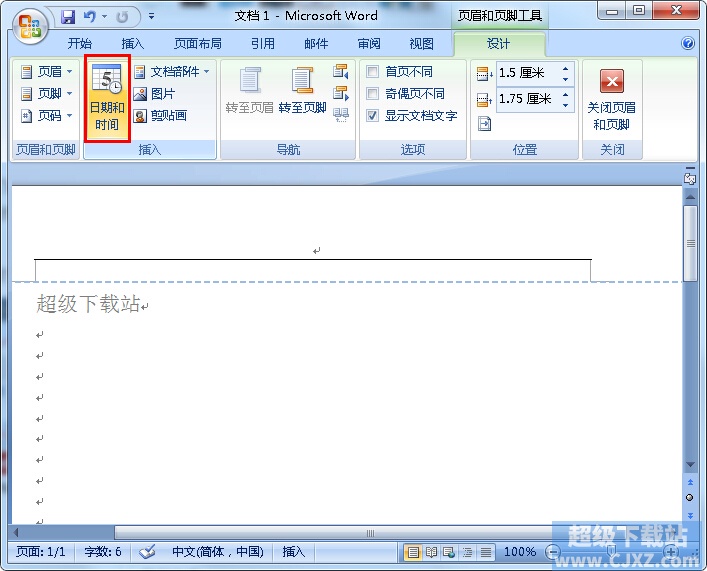
Task: Enable different odd and even pages (奇偶页不同)
Action: 373,94
